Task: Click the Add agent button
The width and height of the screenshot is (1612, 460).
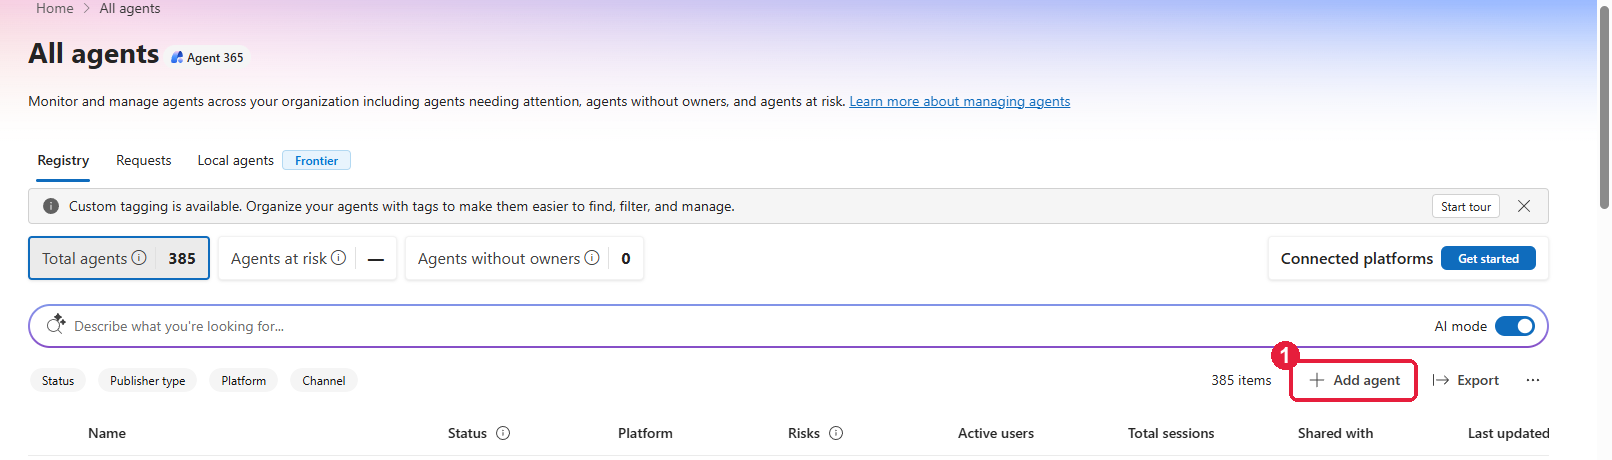Action: 1354,380
